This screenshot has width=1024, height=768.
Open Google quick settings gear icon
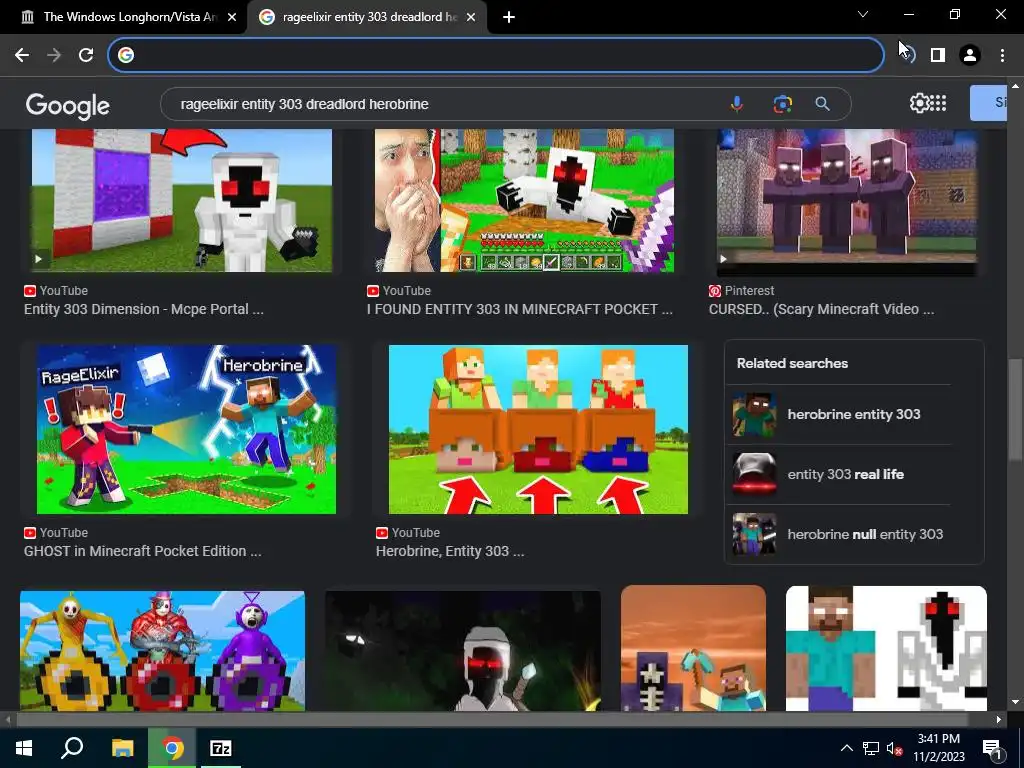point(919,103)
